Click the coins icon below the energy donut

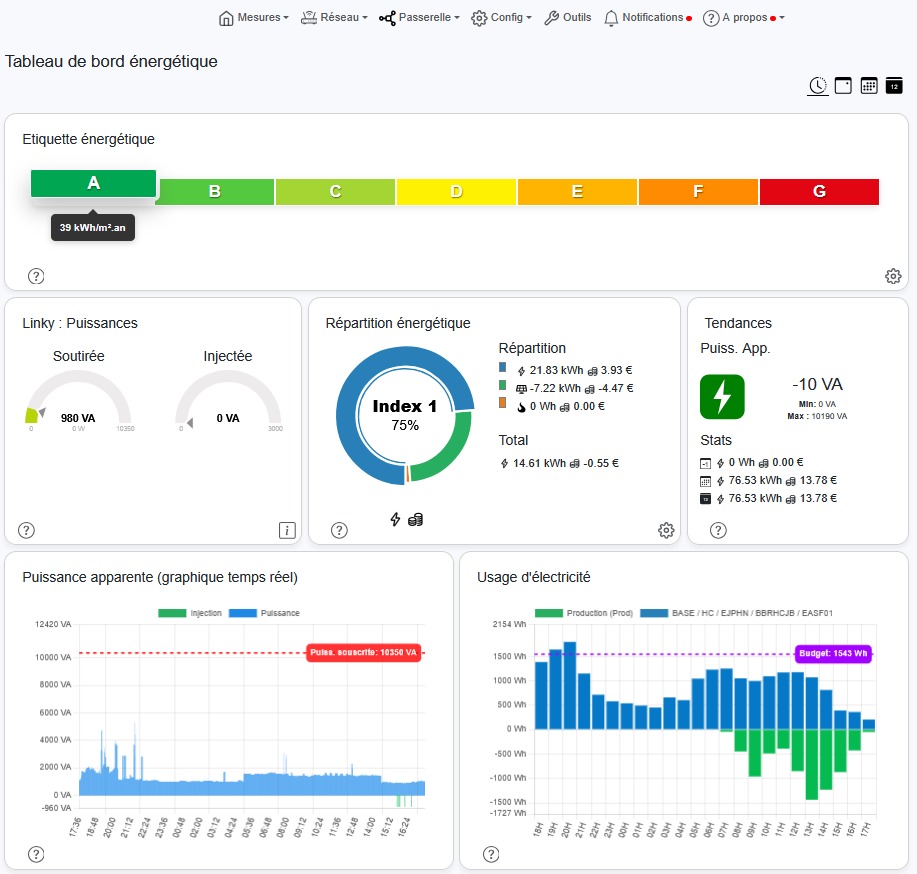point(417,519)
